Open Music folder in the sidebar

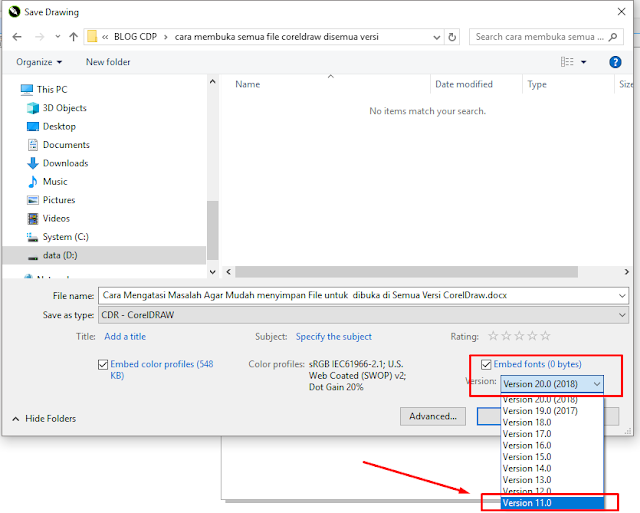tap(55, 181)
